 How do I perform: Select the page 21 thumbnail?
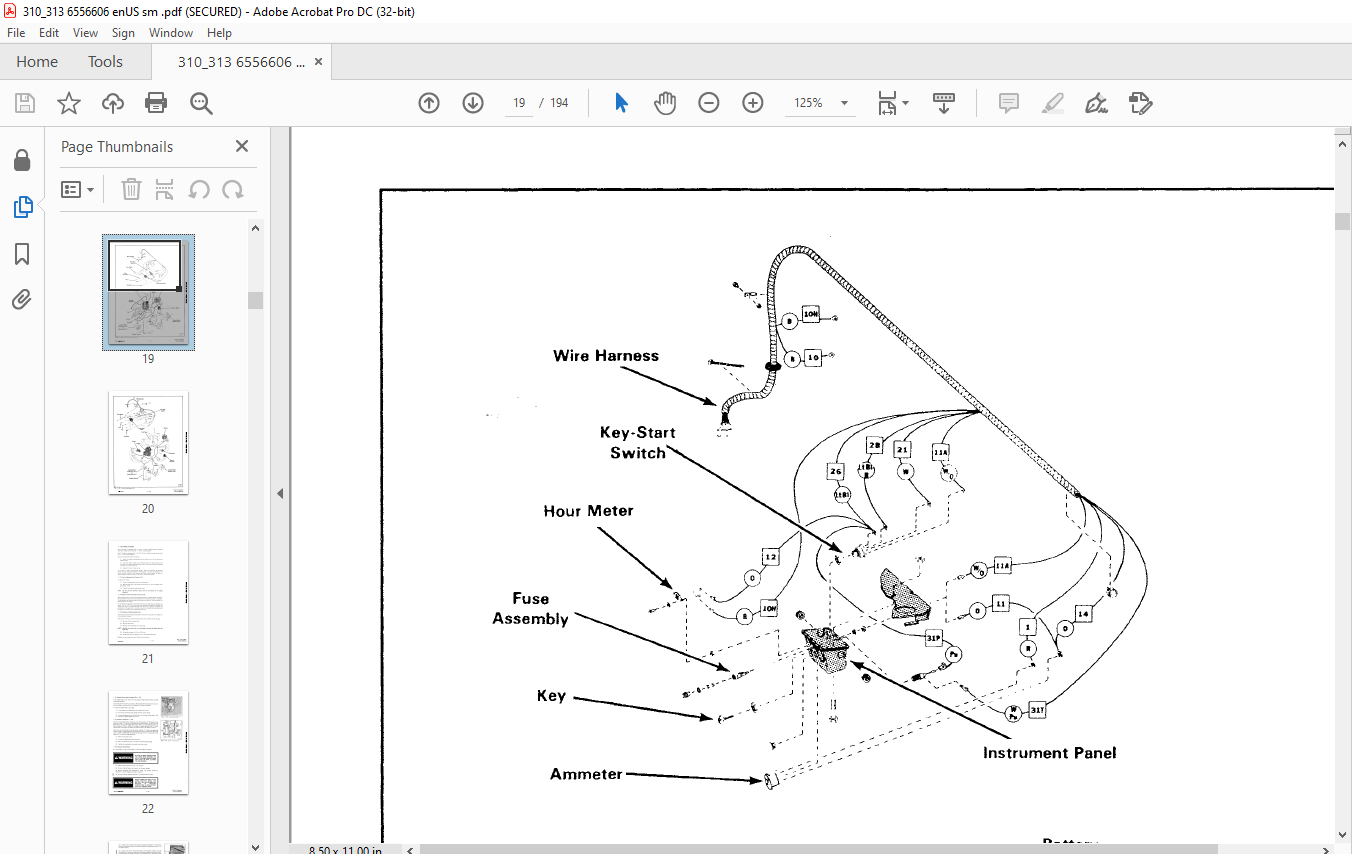click(x=148, y=593)
